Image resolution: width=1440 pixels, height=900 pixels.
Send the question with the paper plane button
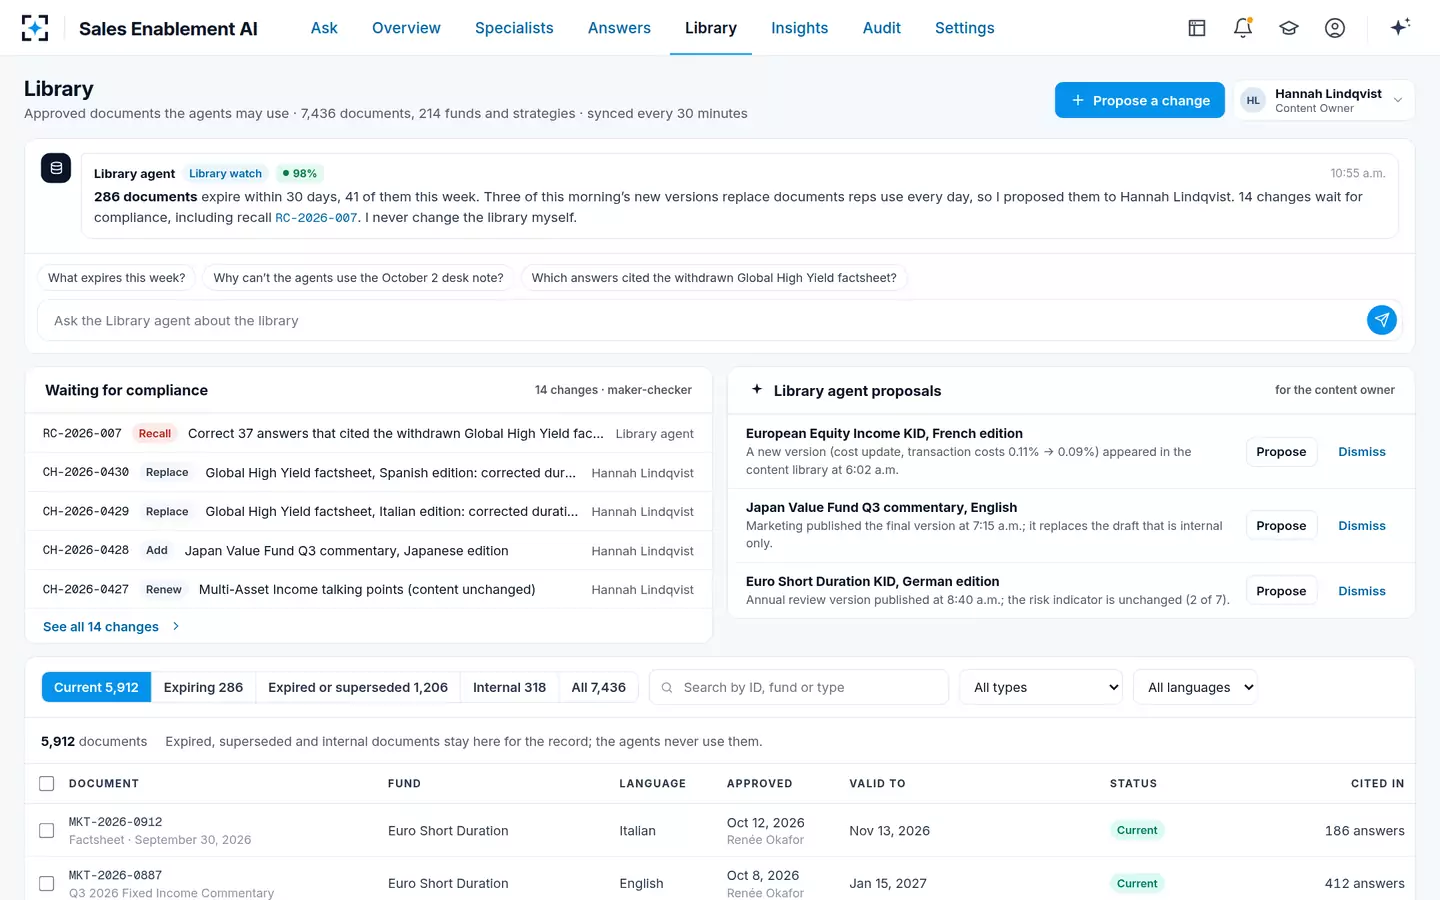pyautogui.click(x=1382, y=320)
